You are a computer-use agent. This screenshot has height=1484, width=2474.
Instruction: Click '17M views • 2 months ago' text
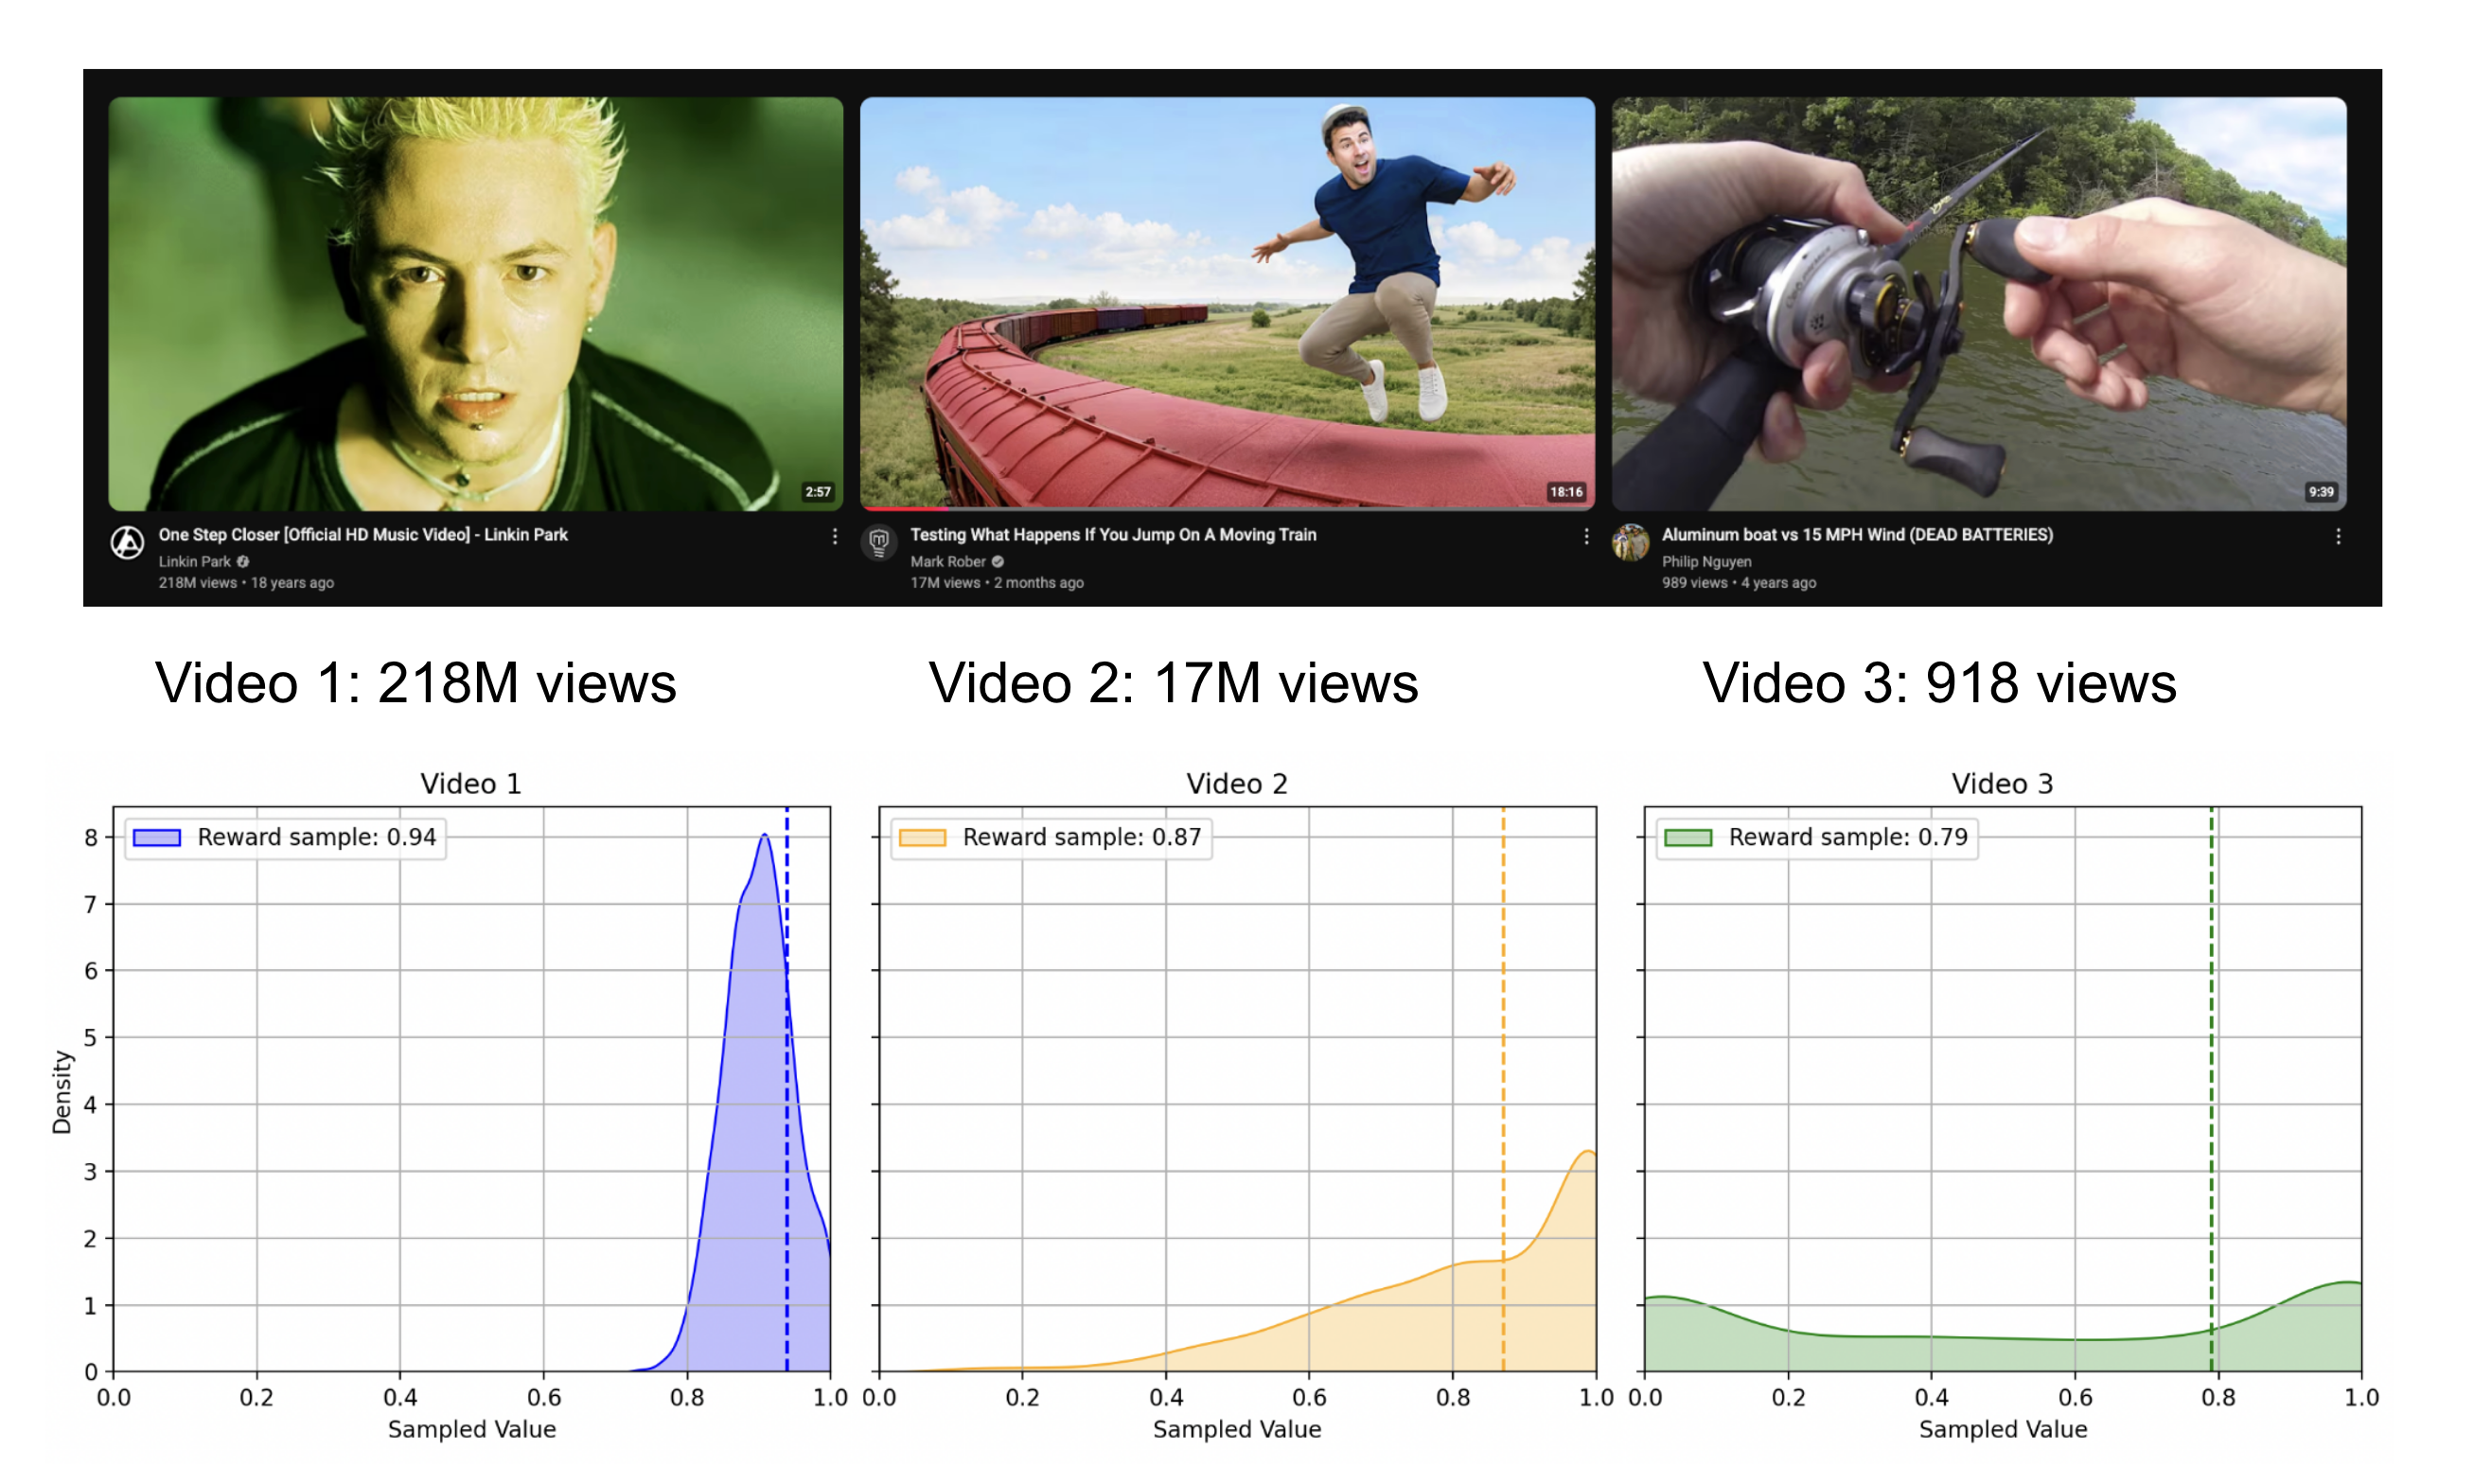997,583
